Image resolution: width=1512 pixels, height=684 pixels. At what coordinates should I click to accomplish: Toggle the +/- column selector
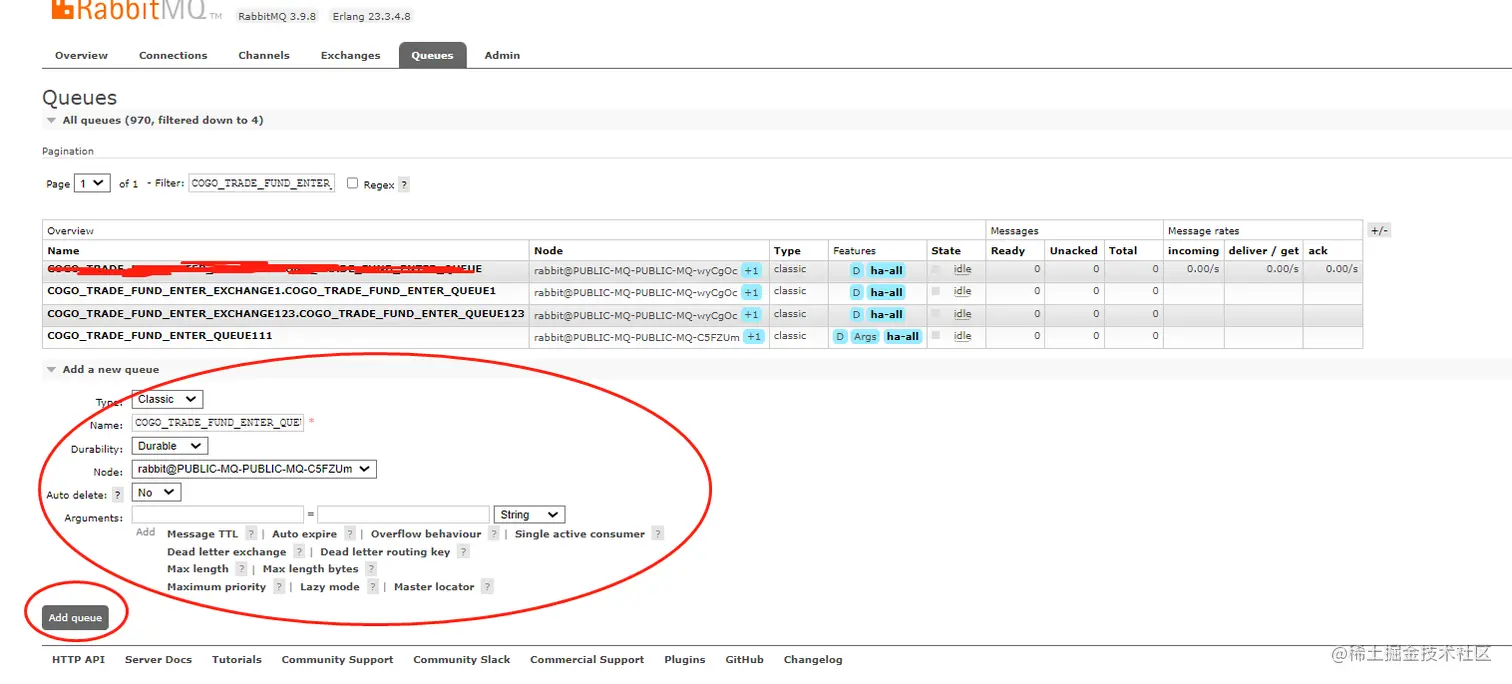point(1379,231)
